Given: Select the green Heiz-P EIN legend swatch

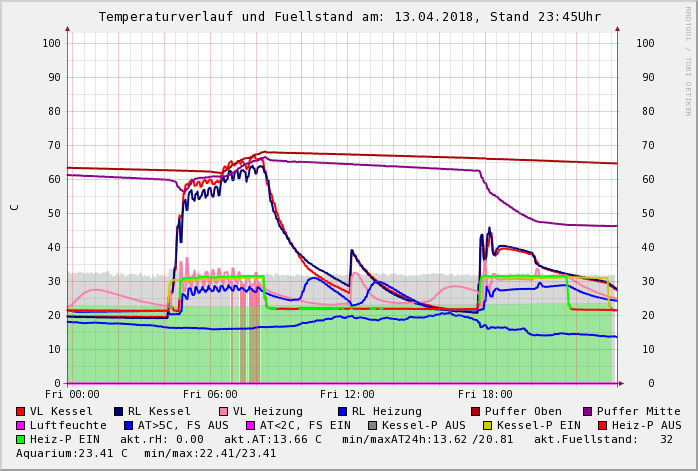Looking at the screenshot, I should tap(21, 440).
